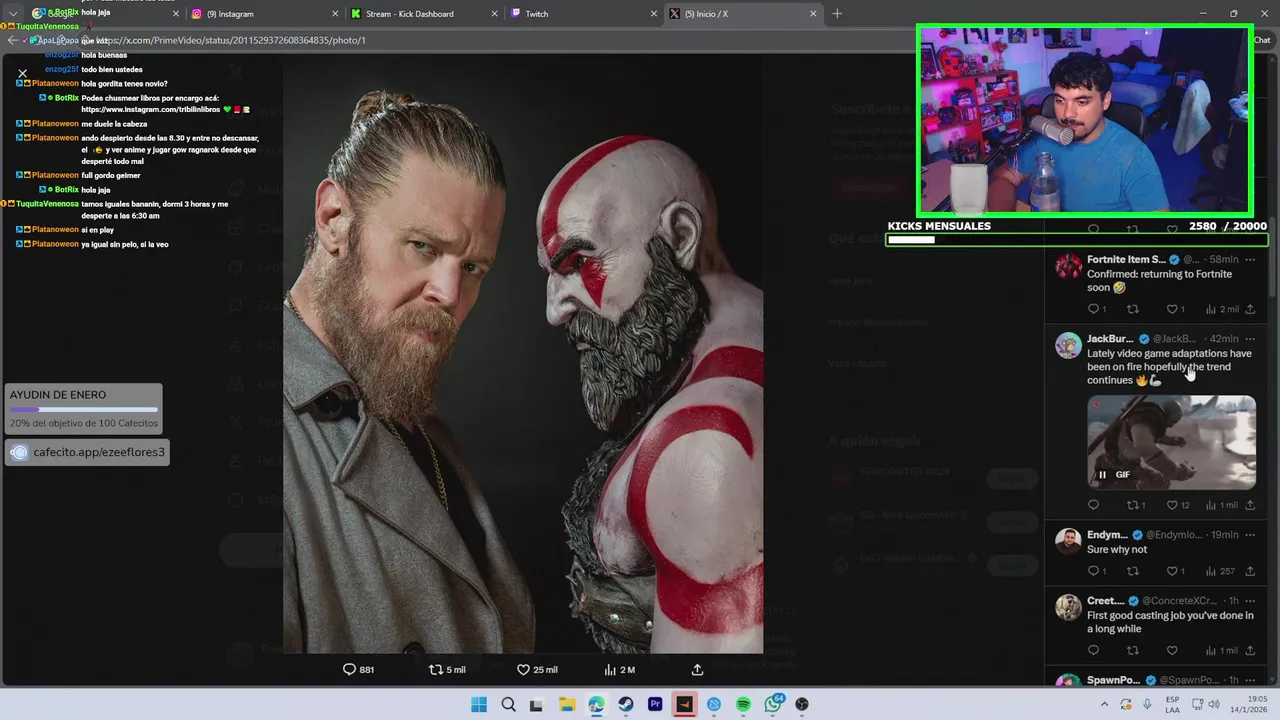Repost JackBur... tweet
Image resolution: width=1280 pixels, height=720 pixels.
tap(1136, 505)
